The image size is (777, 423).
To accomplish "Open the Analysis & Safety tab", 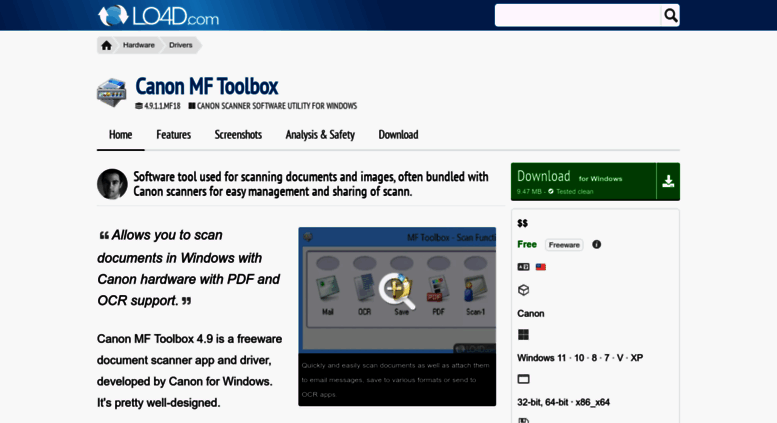I will (x=320, y=135).
